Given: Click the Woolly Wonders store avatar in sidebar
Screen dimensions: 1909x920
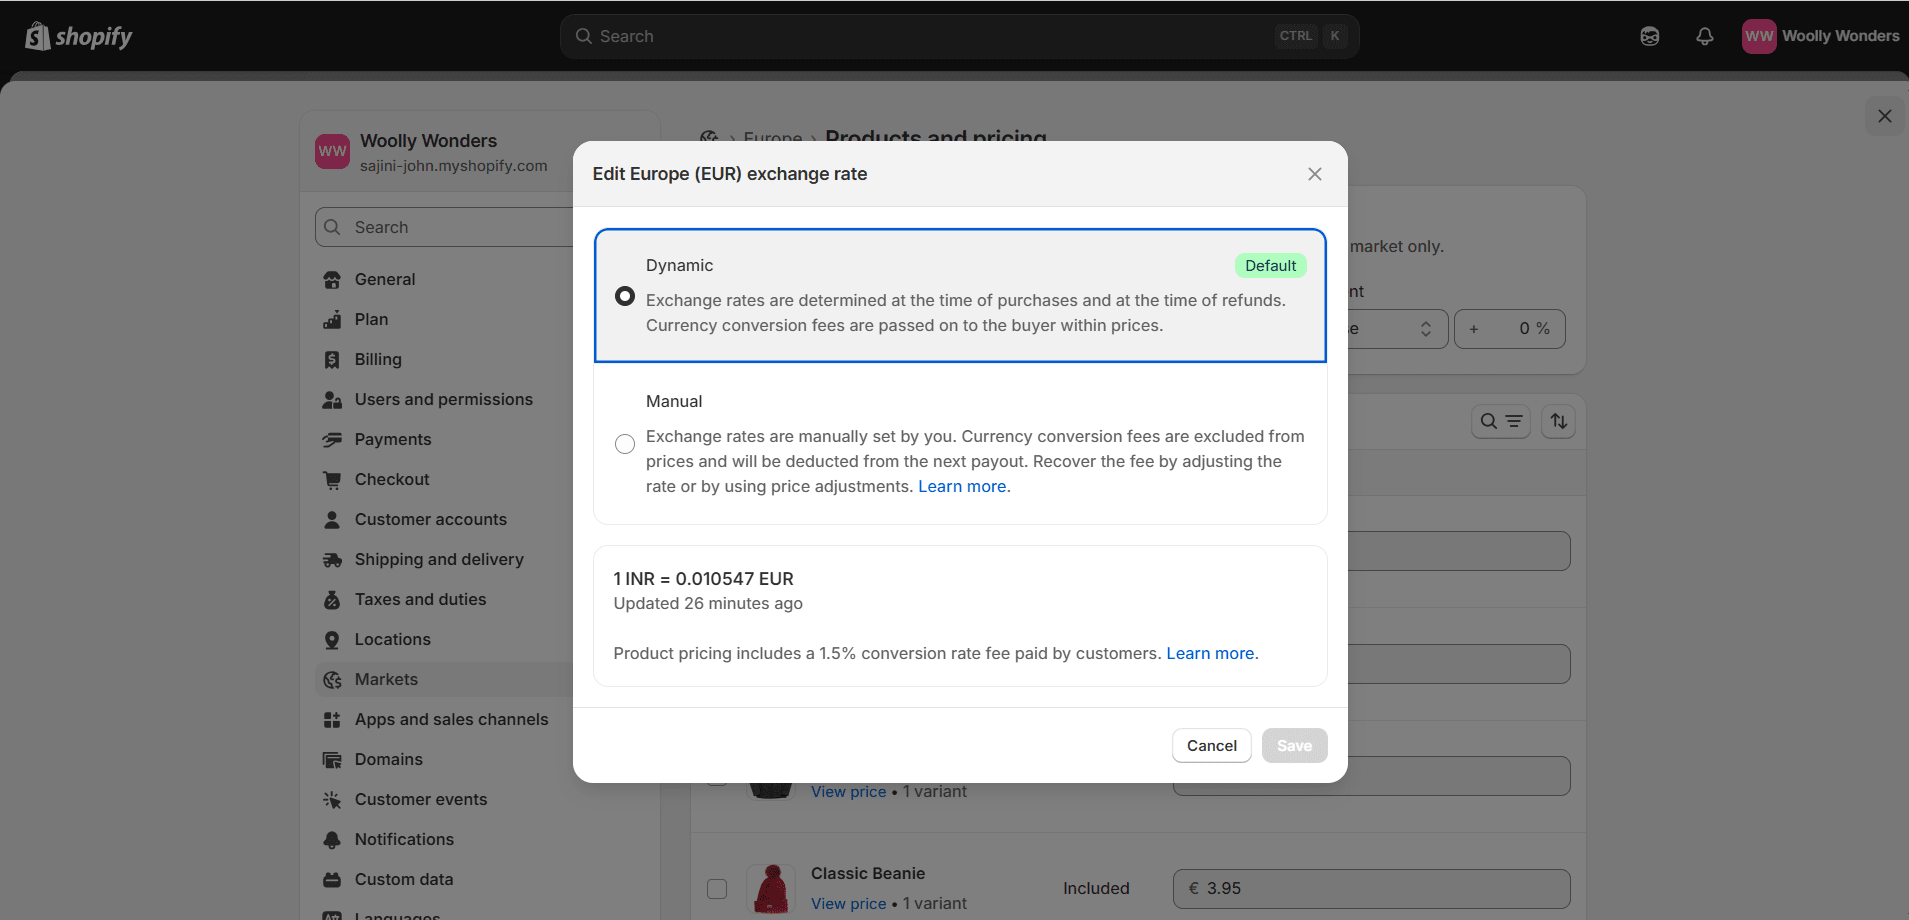Looking at the screenshot, I should pyautogui.click(x=332, y=151).
